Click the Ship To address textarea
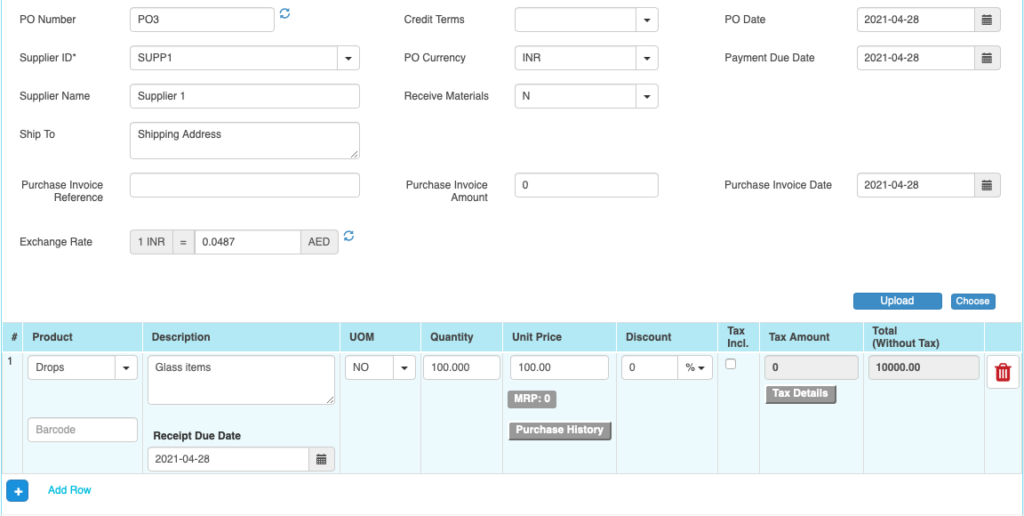 pyautogui.click(x=245, y=140)
